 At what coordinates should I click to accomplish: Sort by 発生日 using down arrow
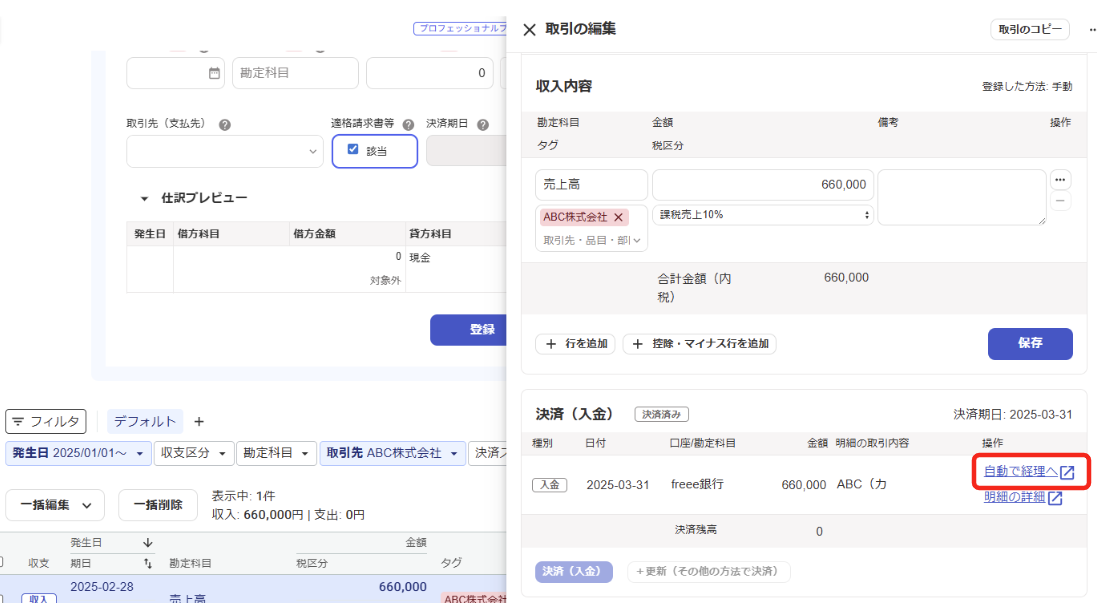tap(148, 543)
